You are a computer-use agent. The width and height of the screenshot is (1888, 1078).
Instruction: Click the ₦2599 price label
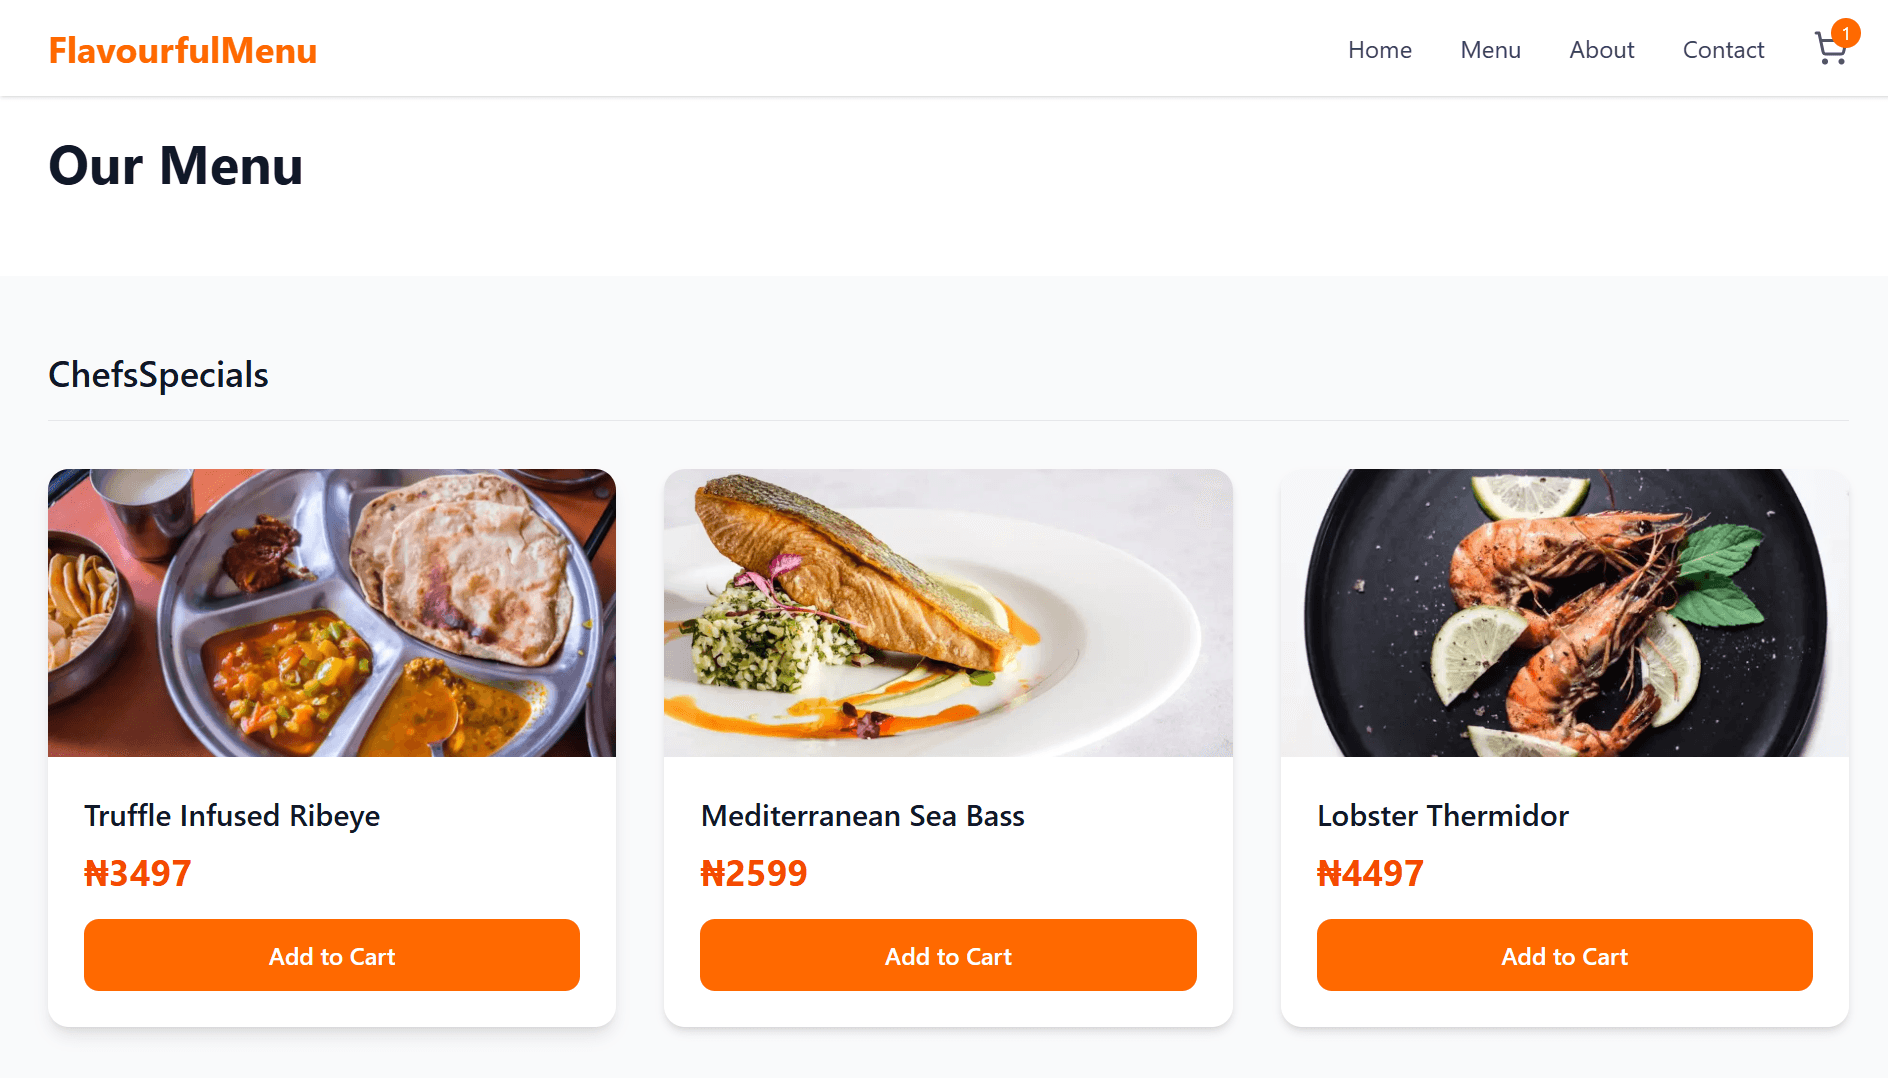tap(754, 873)
